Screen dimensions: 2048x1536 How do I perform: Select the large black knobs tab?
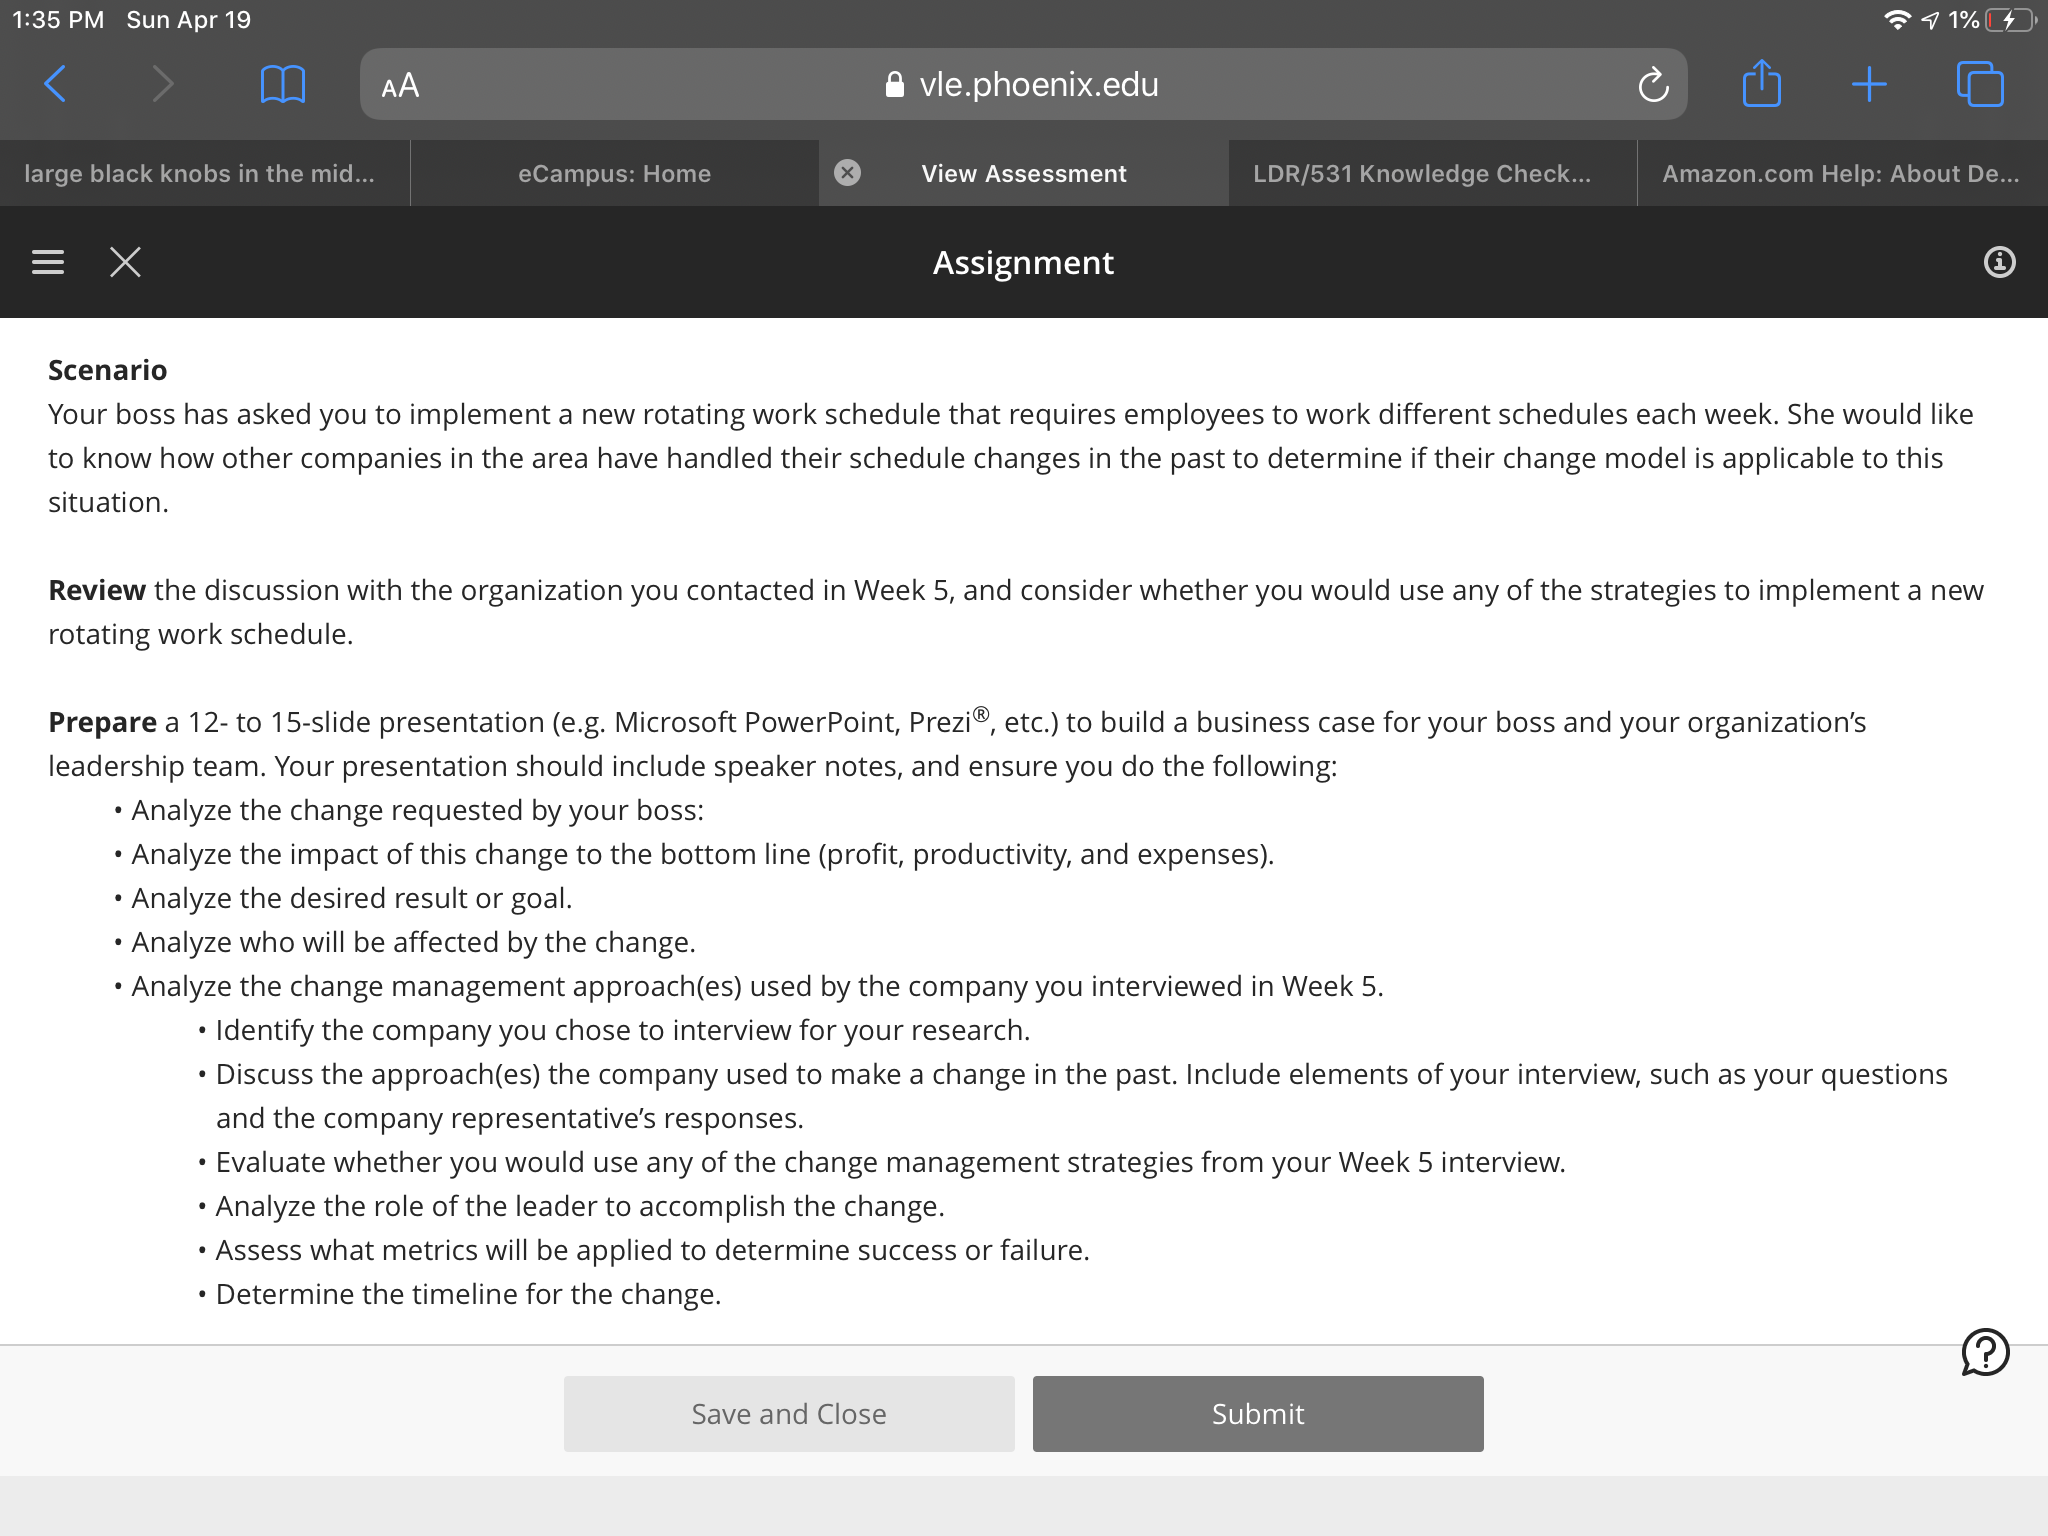(200, 173)
